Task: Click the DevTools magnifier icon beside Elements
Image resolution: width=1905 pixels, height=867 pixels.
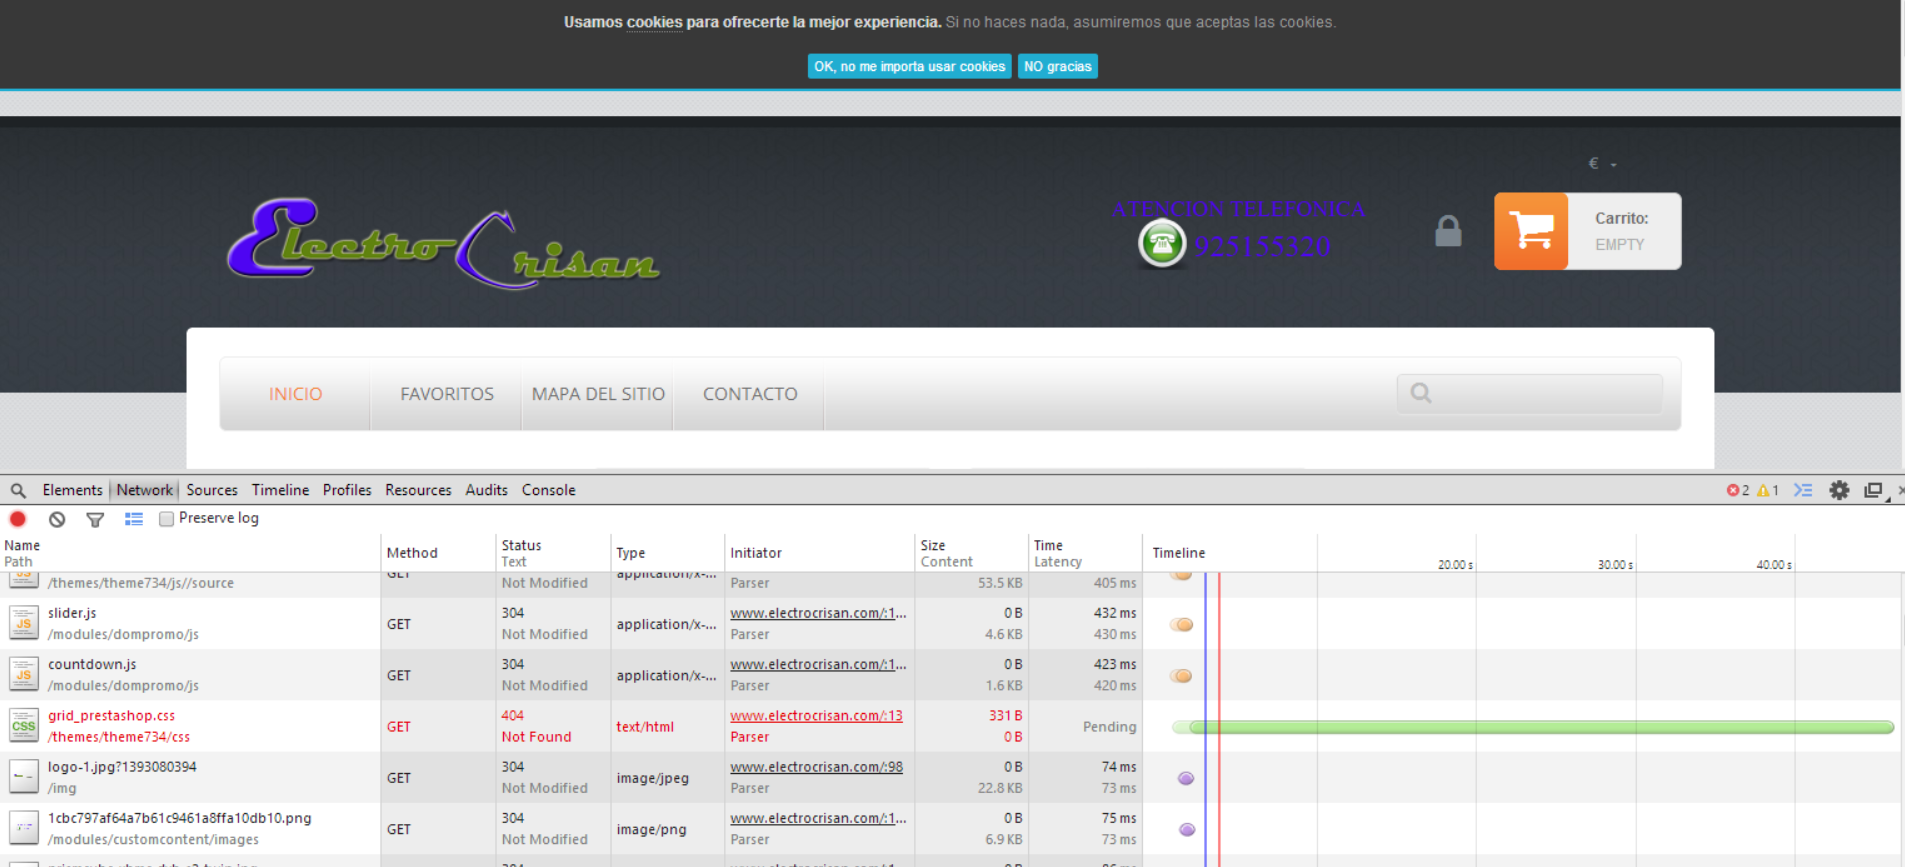Action: tap(18, 490)
